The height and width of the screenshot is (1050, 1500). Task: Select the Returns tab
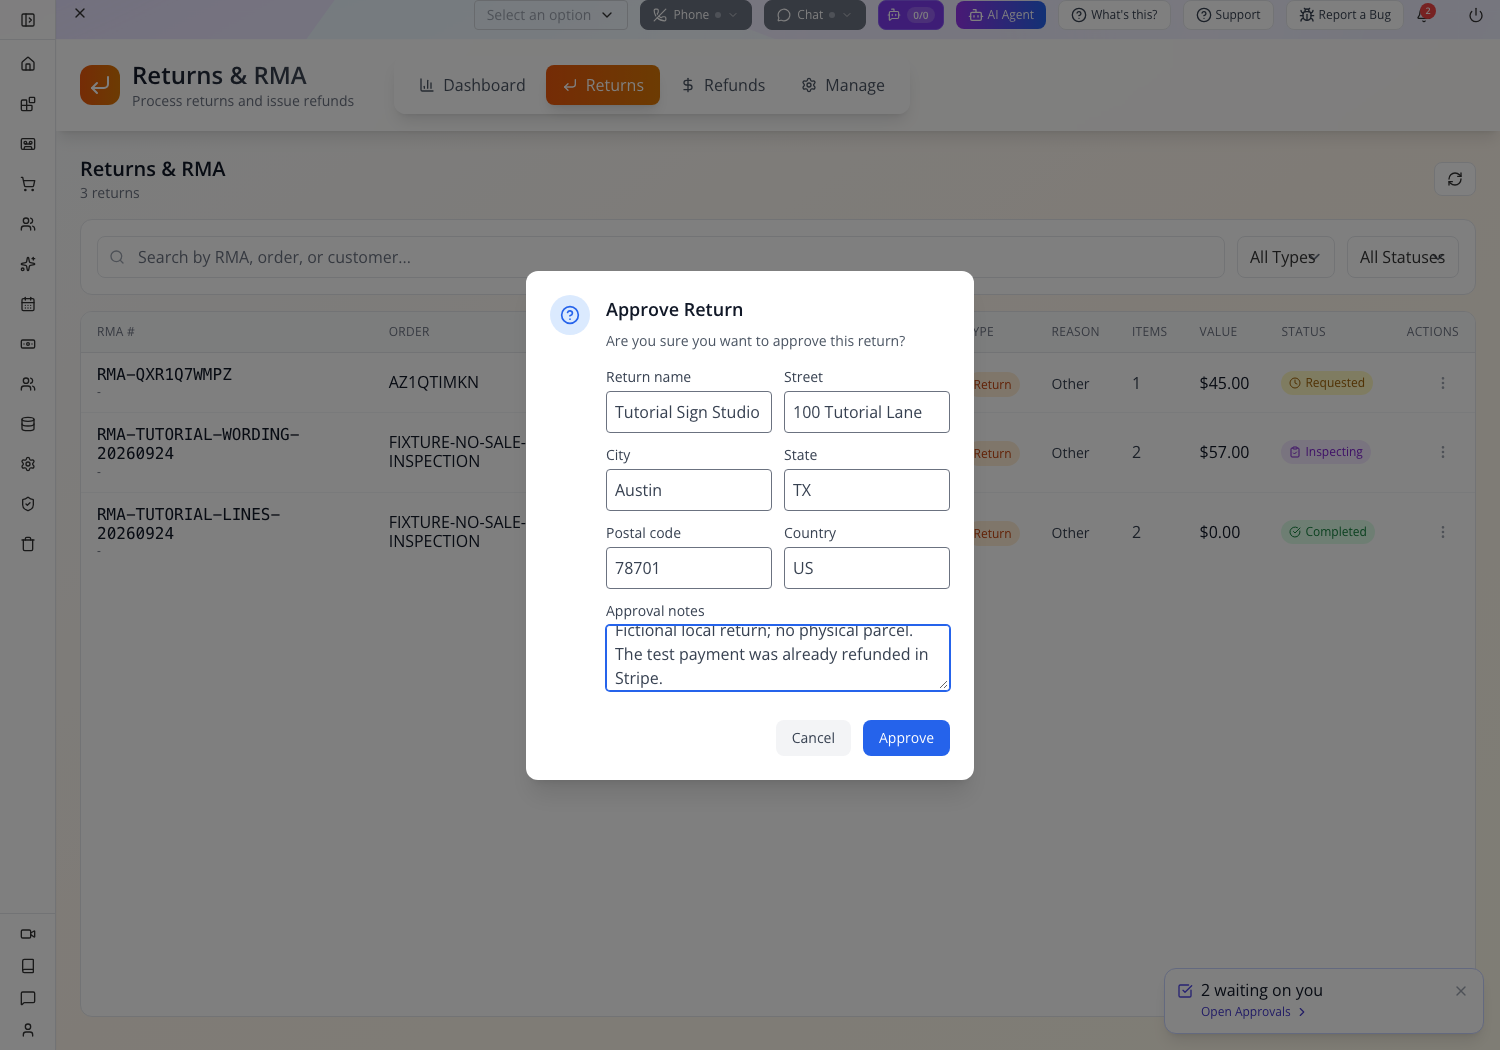coord(603,85)
